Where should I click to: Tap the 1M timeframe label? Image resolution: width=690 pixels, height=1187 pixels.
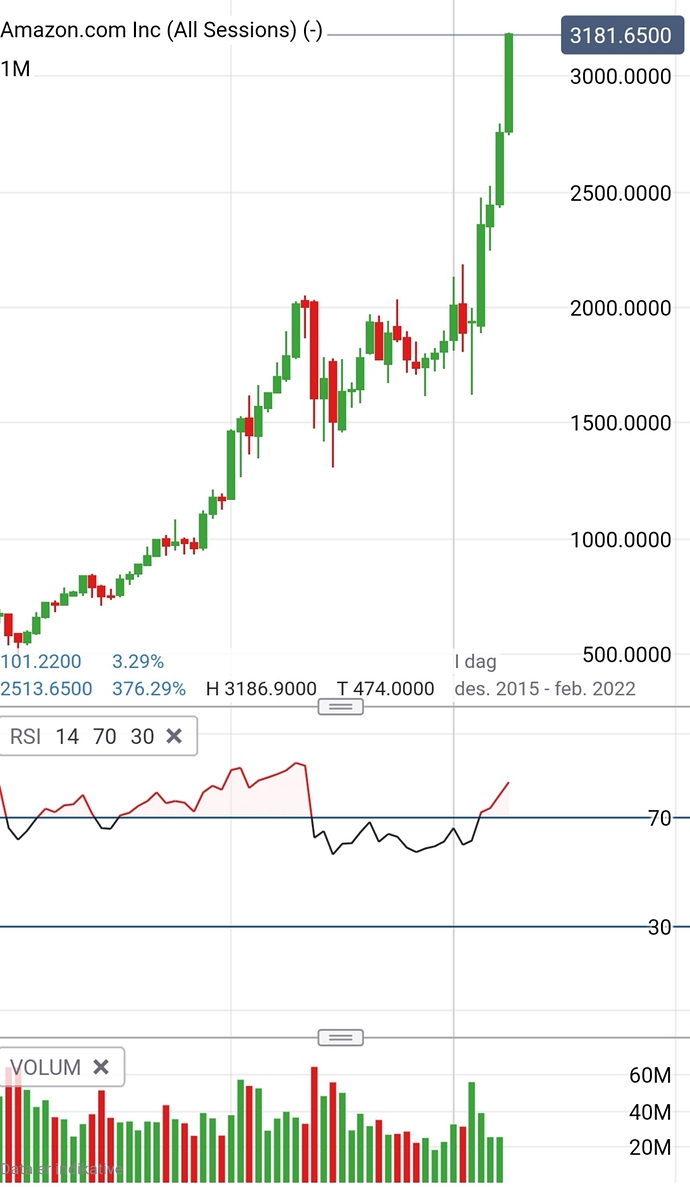pyautogui.click(x=16, y=69)
